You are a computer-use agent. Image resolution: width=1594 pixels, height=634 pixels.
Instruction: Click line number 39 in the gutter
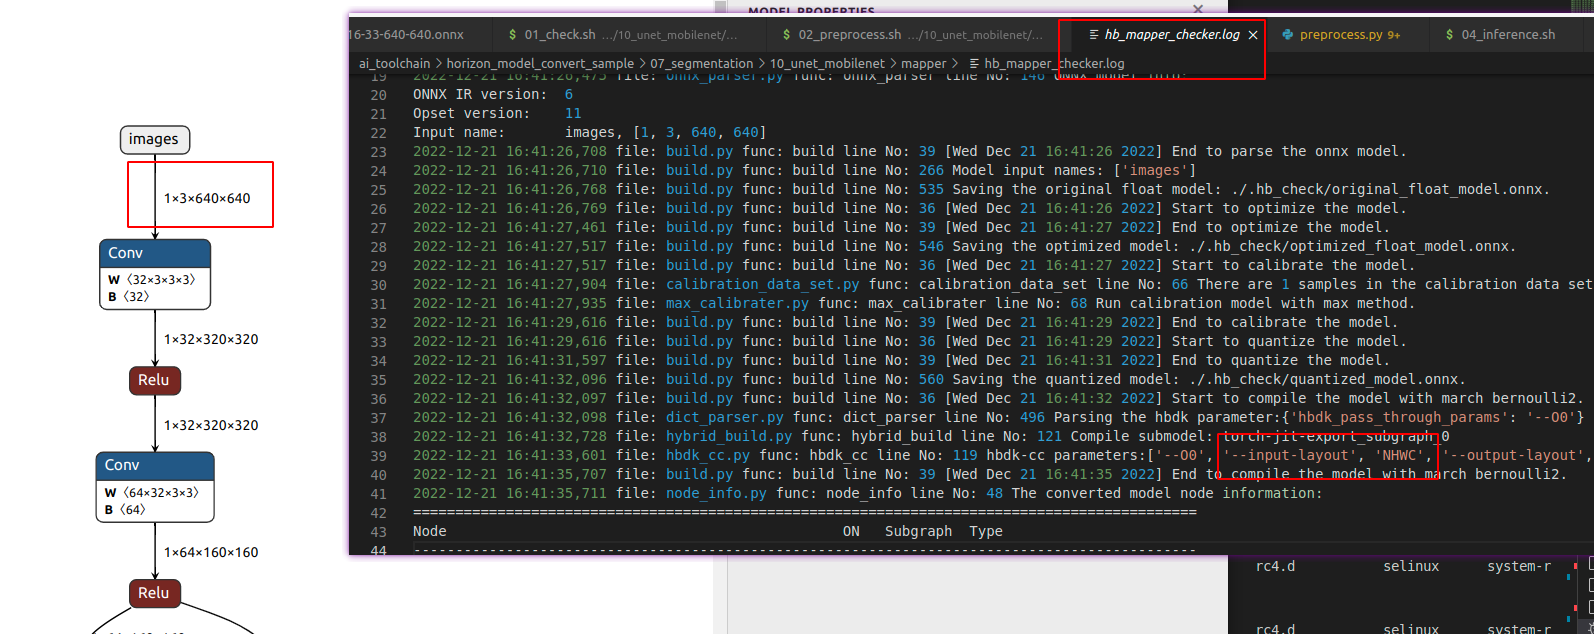click(x=378, y=455)
